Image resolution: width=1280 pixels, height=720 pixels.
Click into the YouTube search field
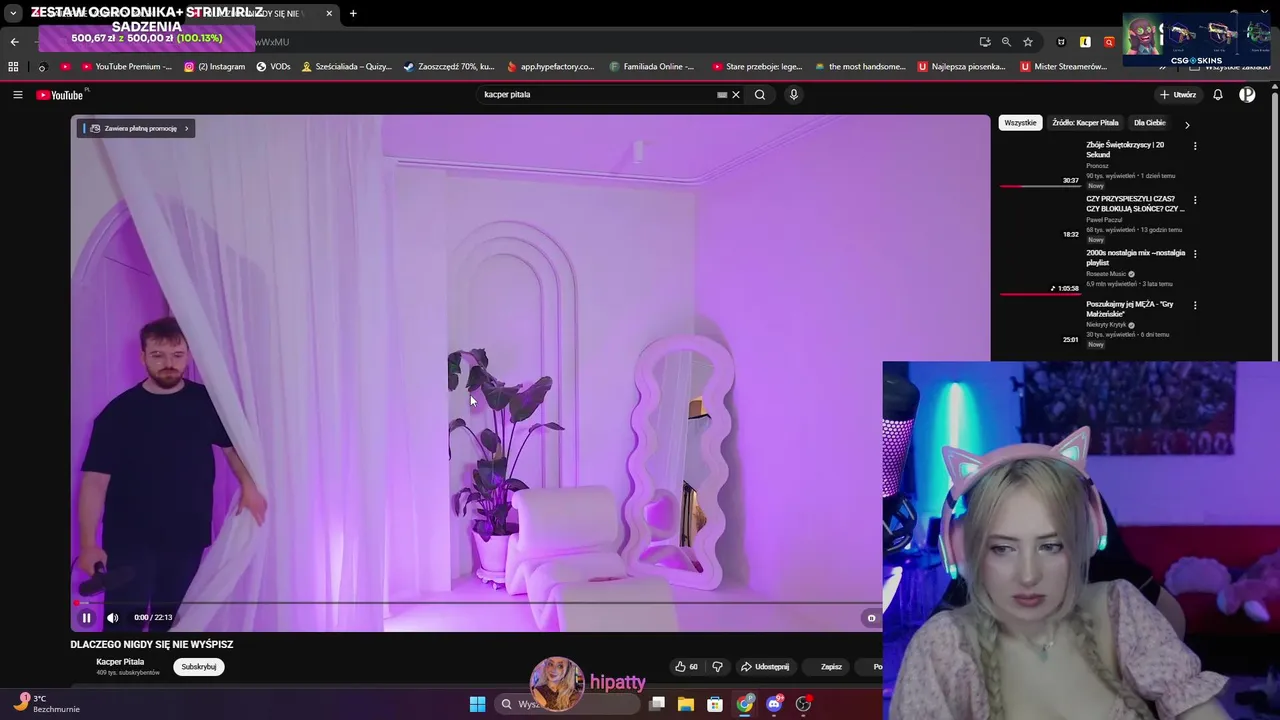click(x=595, y=95)
